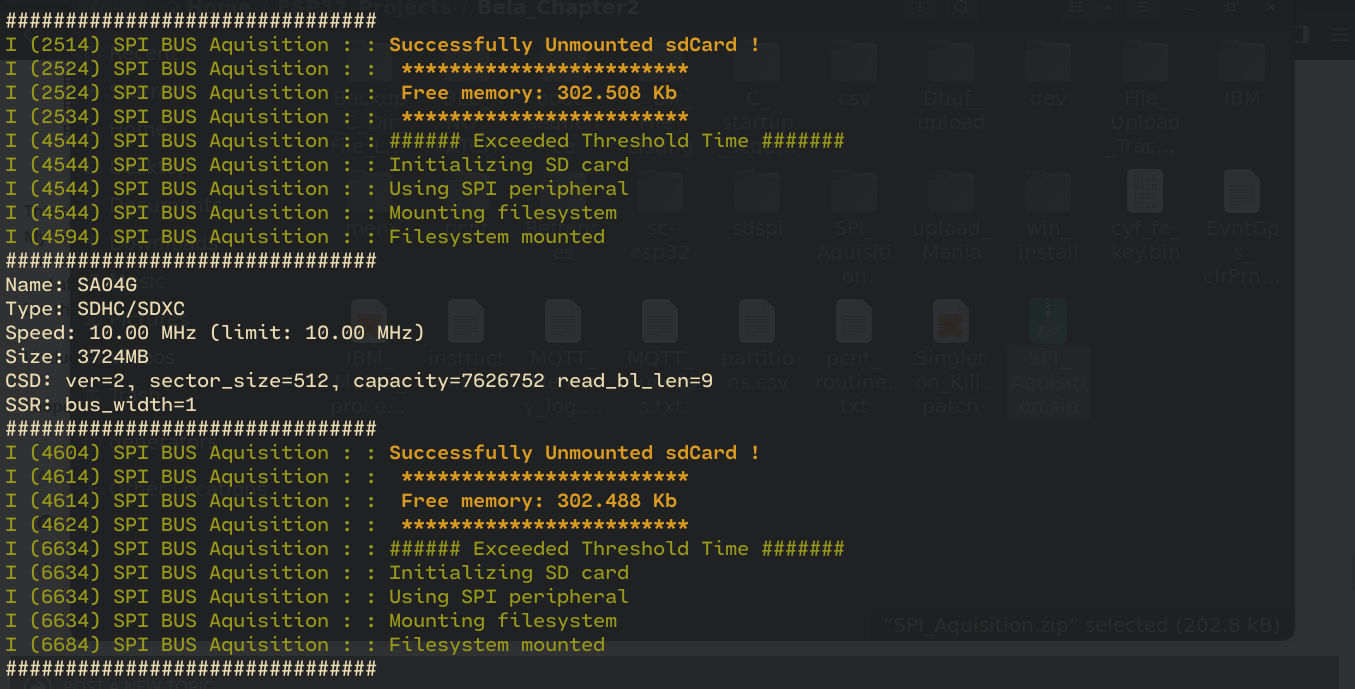Open the Dbuf_upload folder
This screenshot has height=689, width=1355.
pos(950,86)
